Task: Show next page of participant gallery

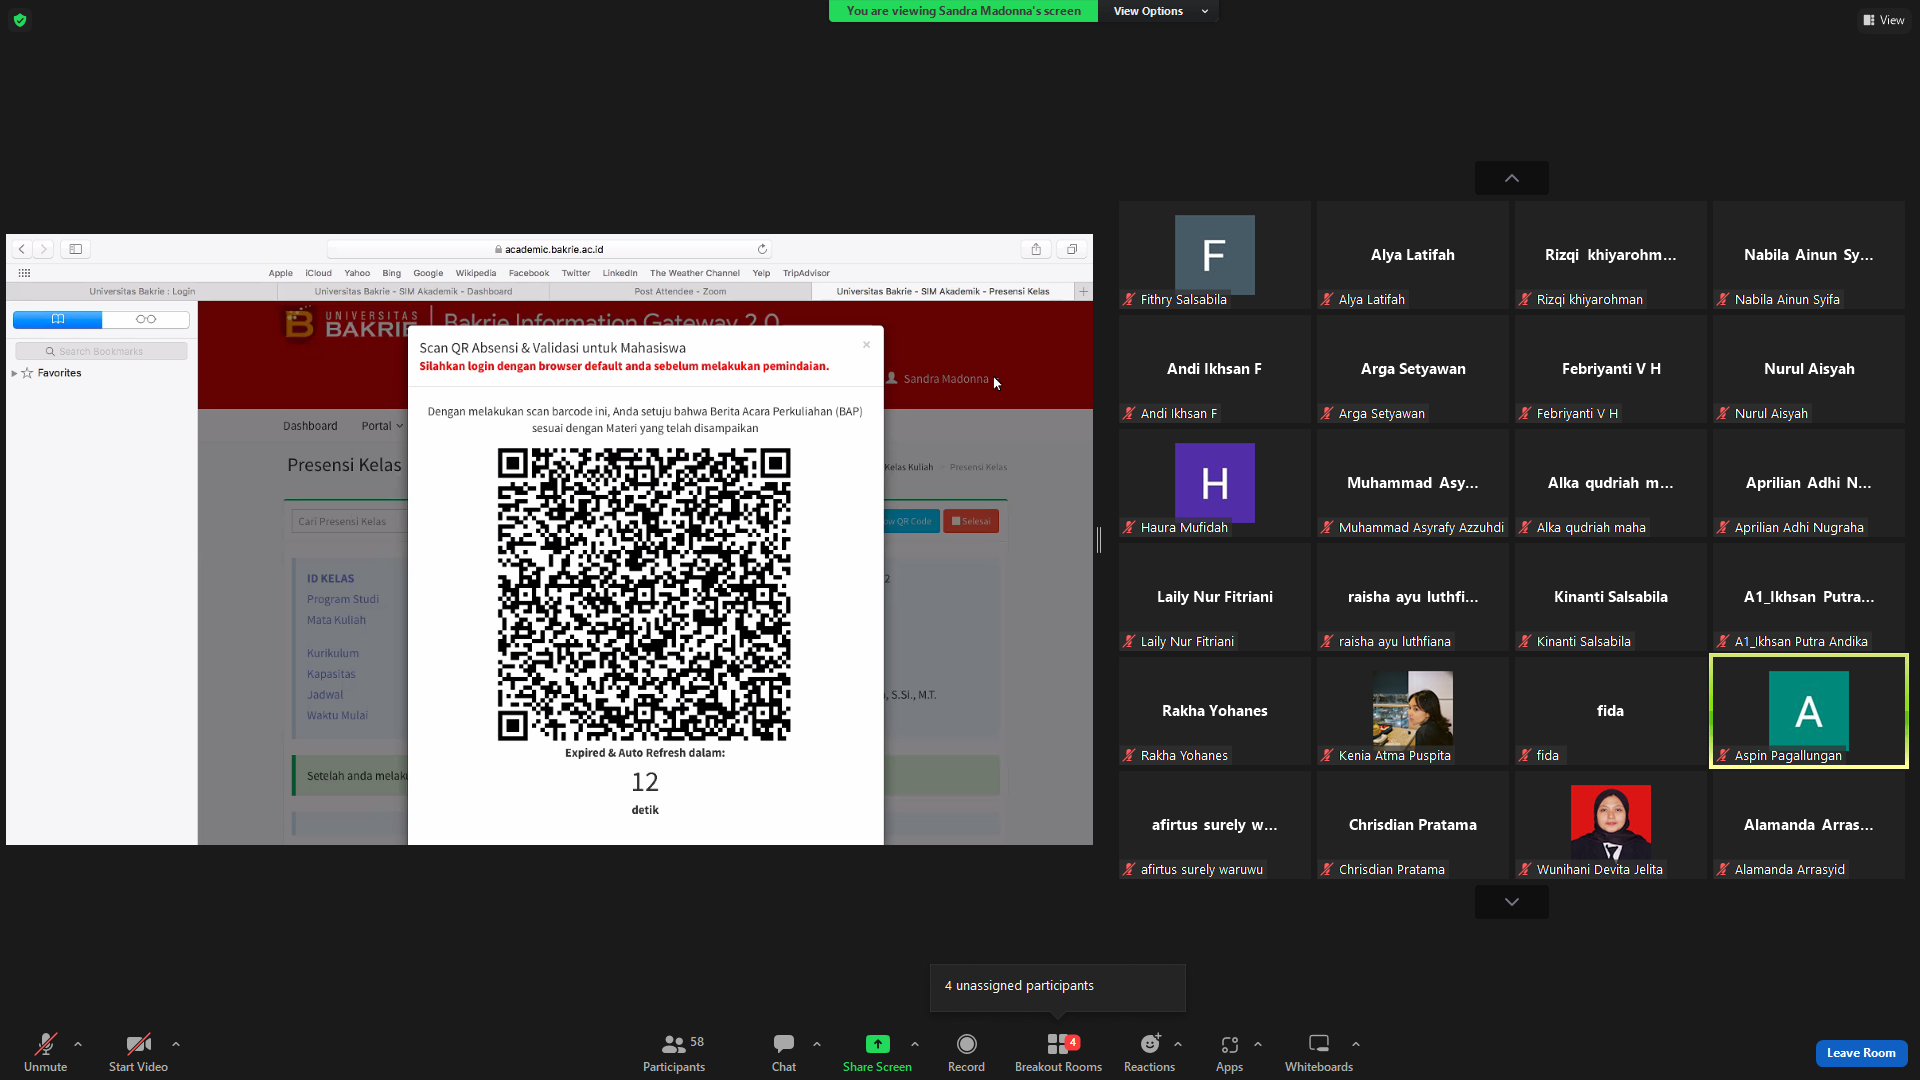Action: (1512, 902)
